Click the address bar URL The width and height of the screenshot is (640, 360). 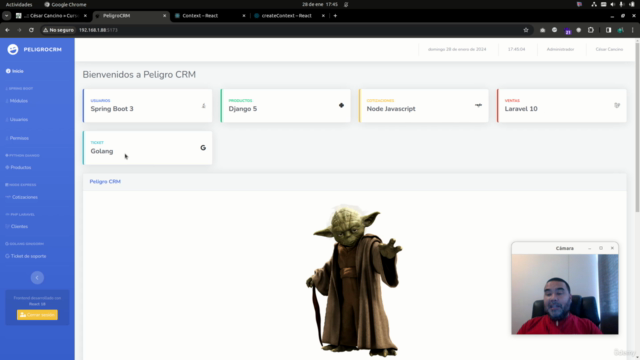[x=98, y=30]
